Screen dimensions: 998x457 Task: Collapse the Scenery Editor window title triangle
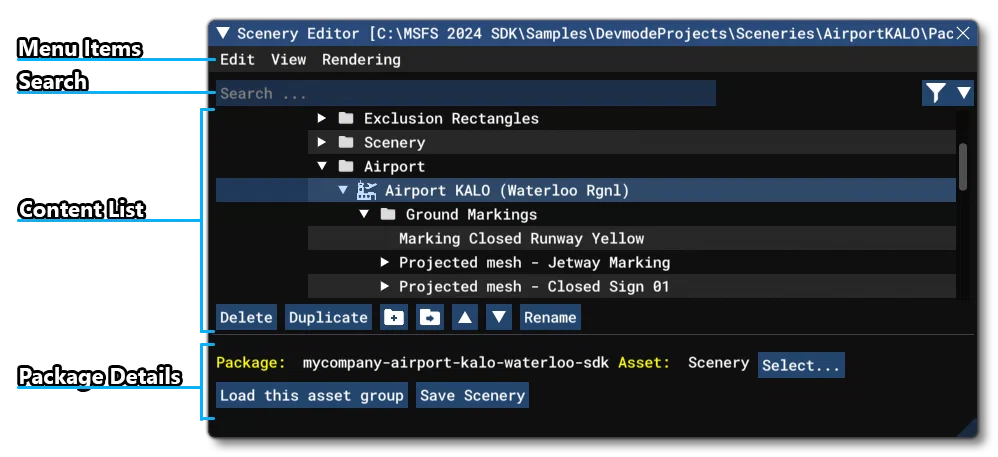click(x=222, y=33)
